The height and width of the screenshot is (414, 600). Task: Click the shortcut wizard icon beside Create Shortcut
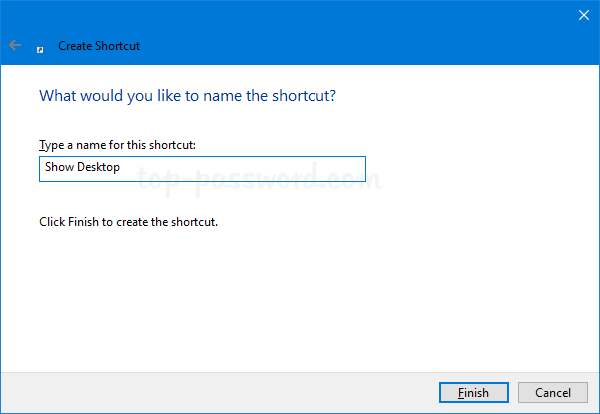[x=40, y=46]
